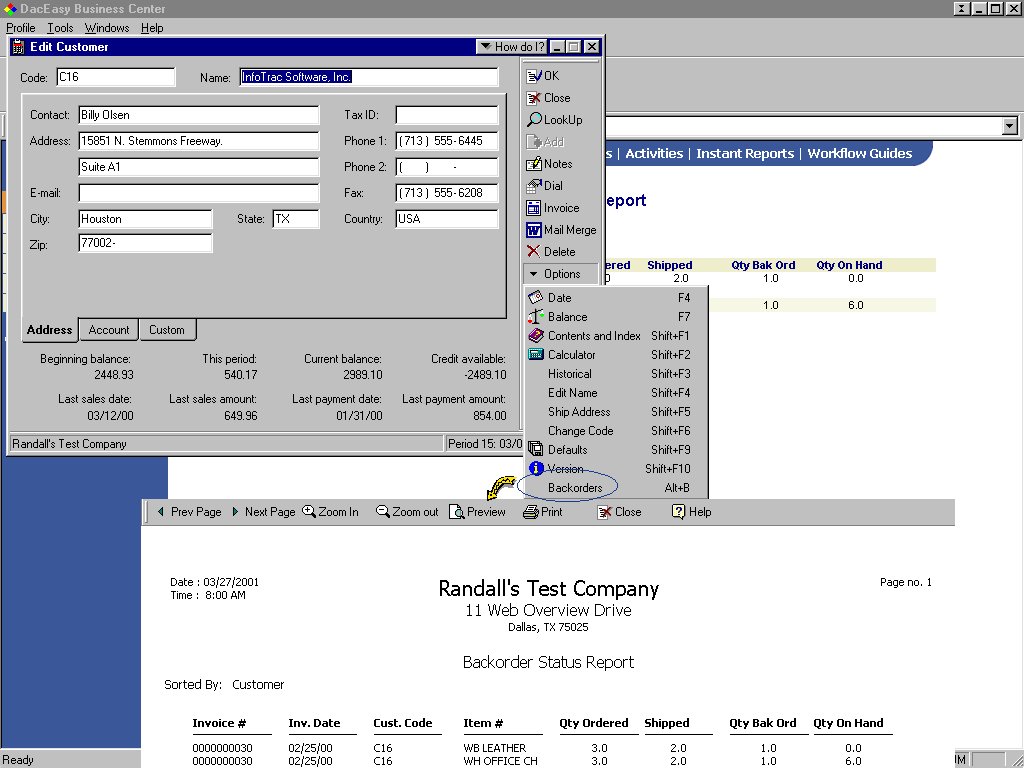Open the Help menu in menu bar
Image resolution: width=1024 pixels, height=768 pixels.
[x=152, y=28]
